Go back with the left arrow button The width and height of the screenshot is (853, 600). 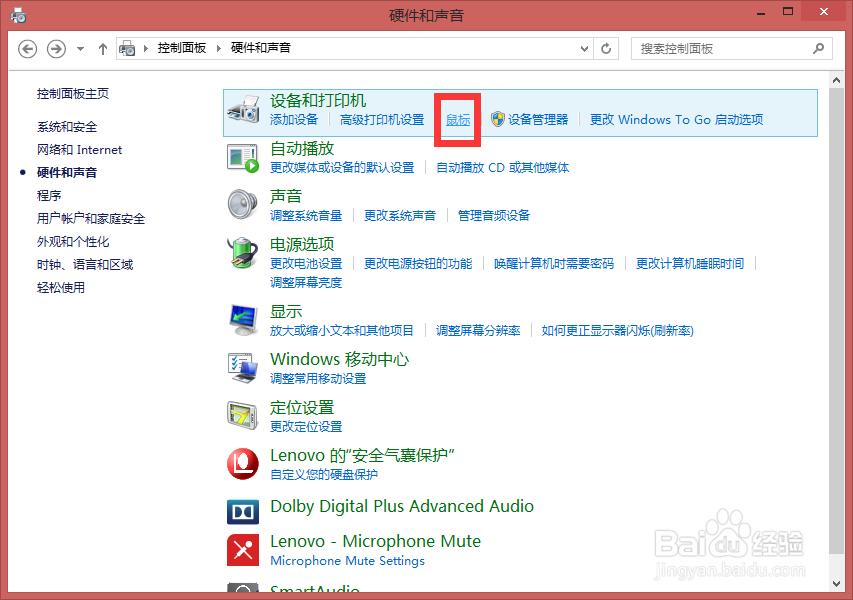[27, 49]
